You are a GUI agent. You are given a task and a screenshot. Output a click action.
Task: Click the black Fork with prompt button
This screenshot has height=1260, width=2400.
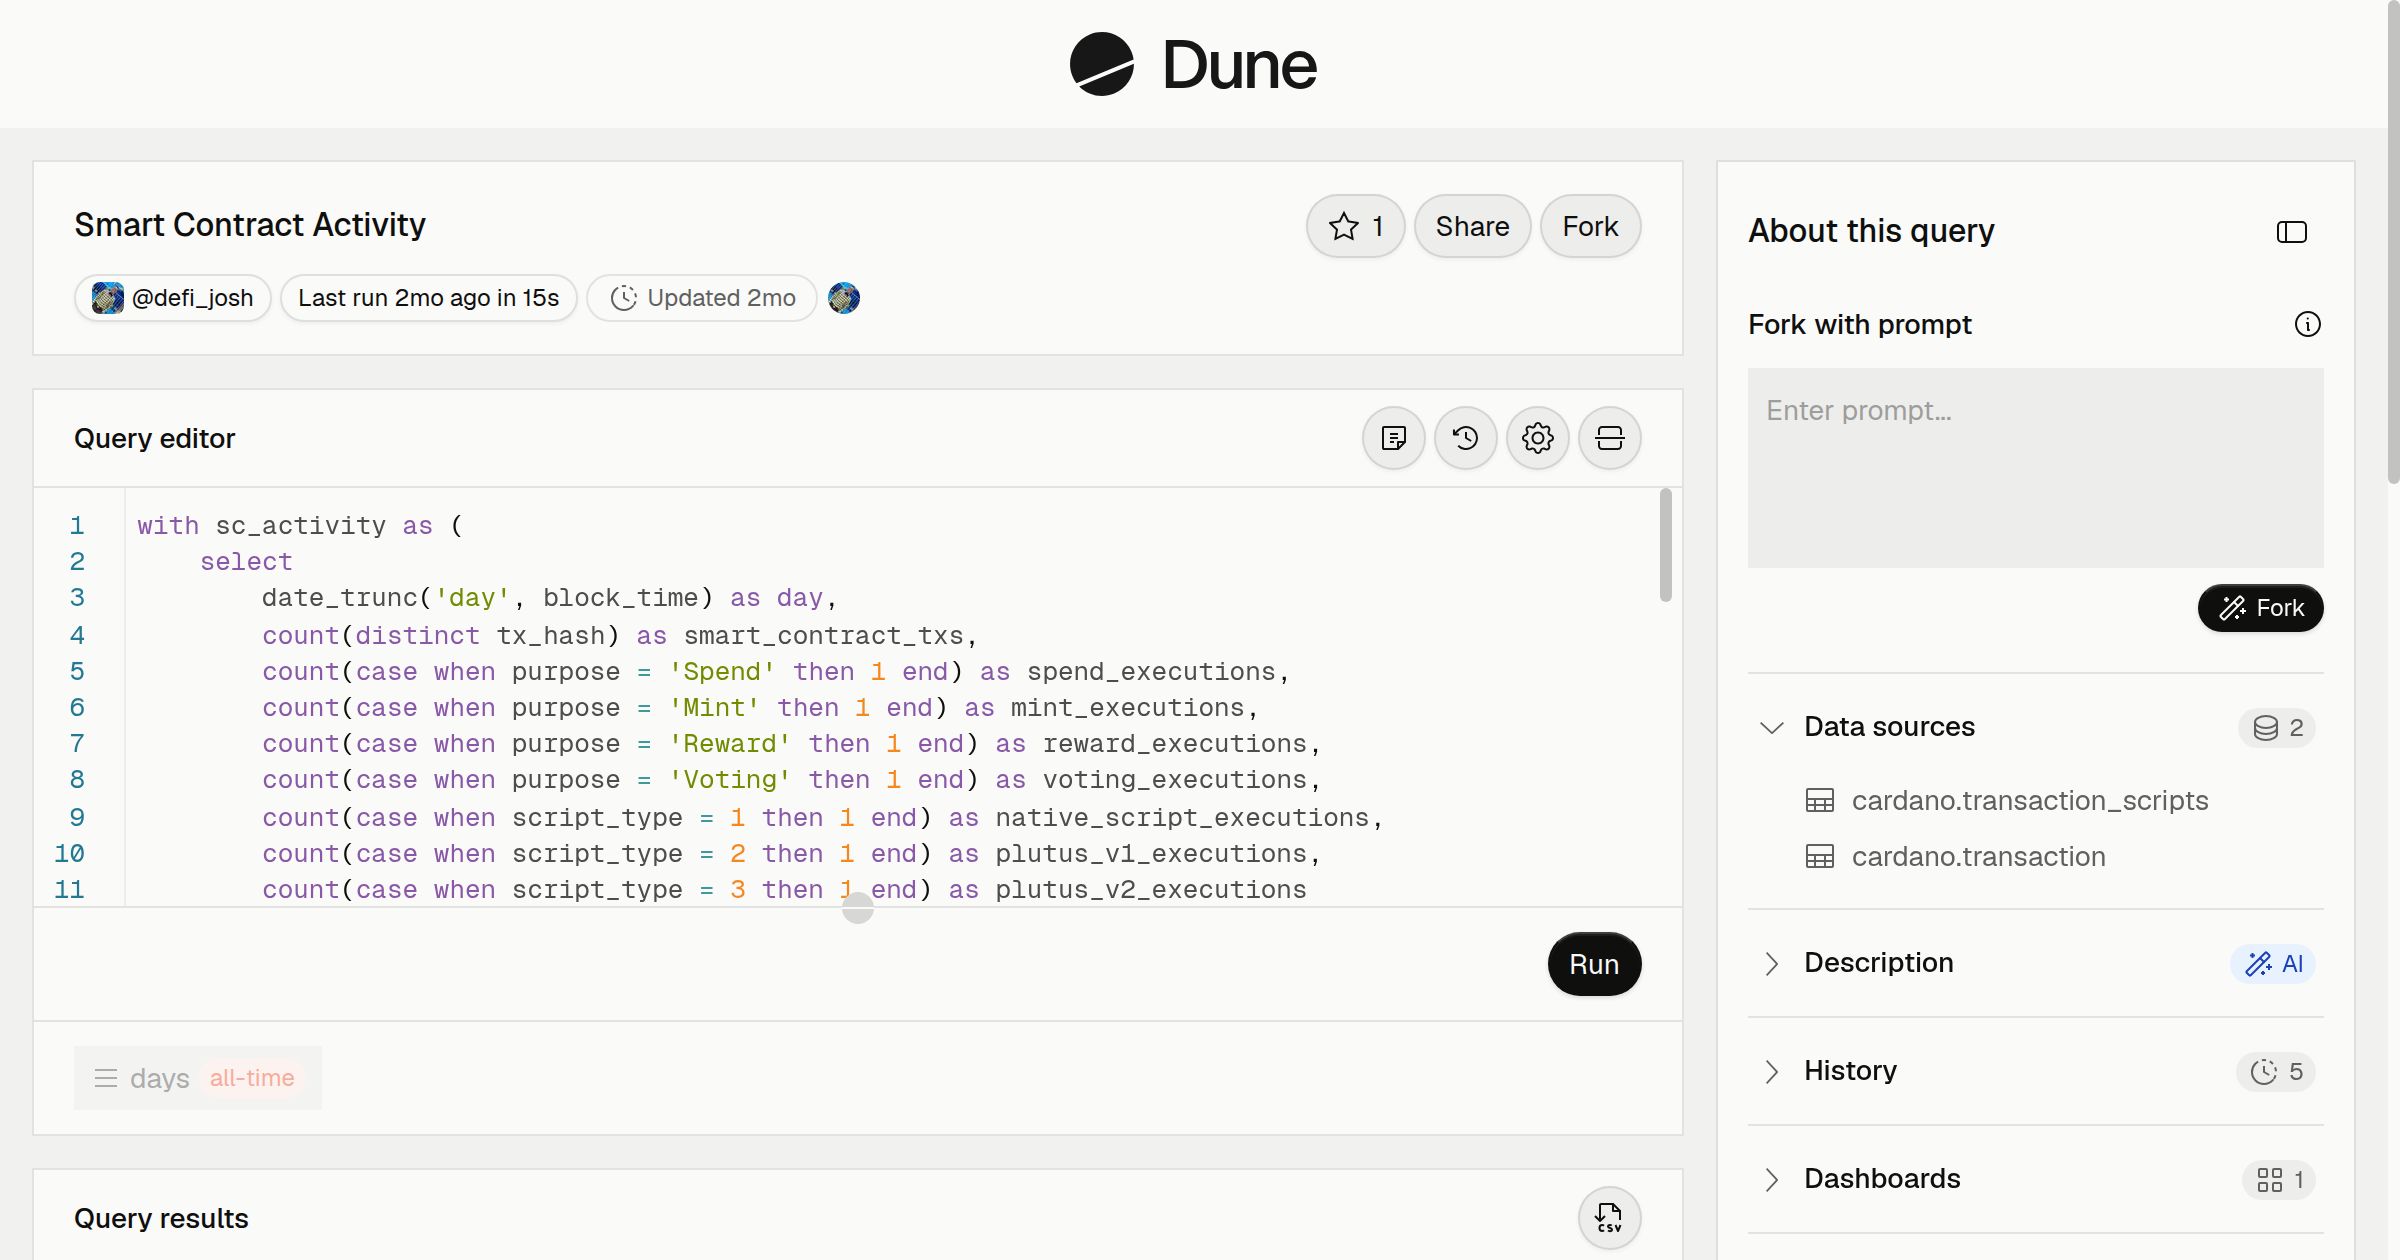(2260, 608)
